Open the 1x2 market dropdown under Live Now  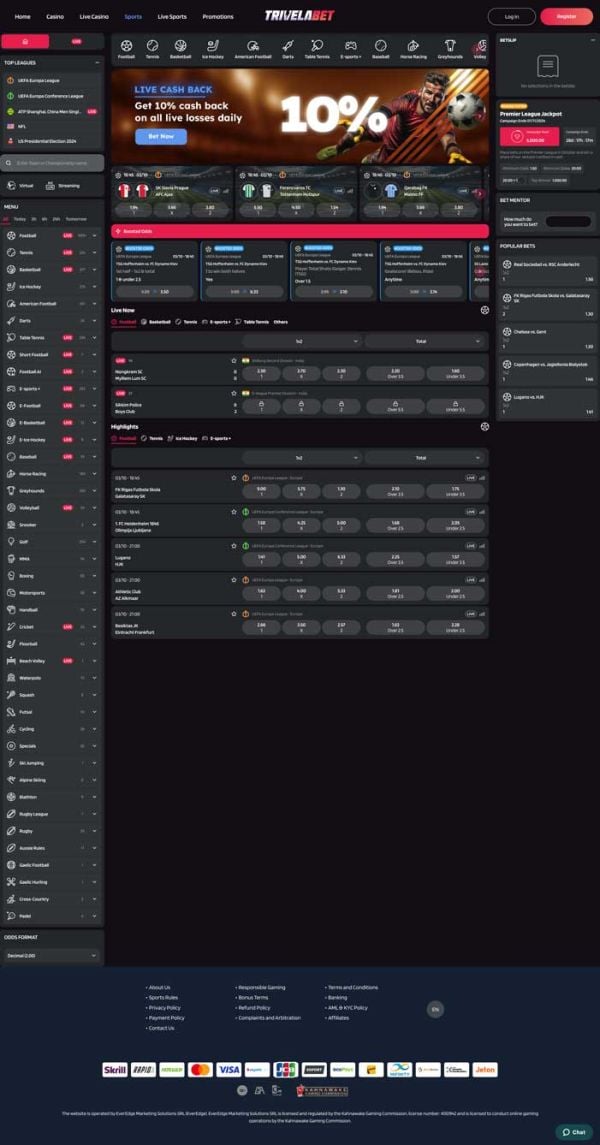pyautogui.click(x=302, y=340)
